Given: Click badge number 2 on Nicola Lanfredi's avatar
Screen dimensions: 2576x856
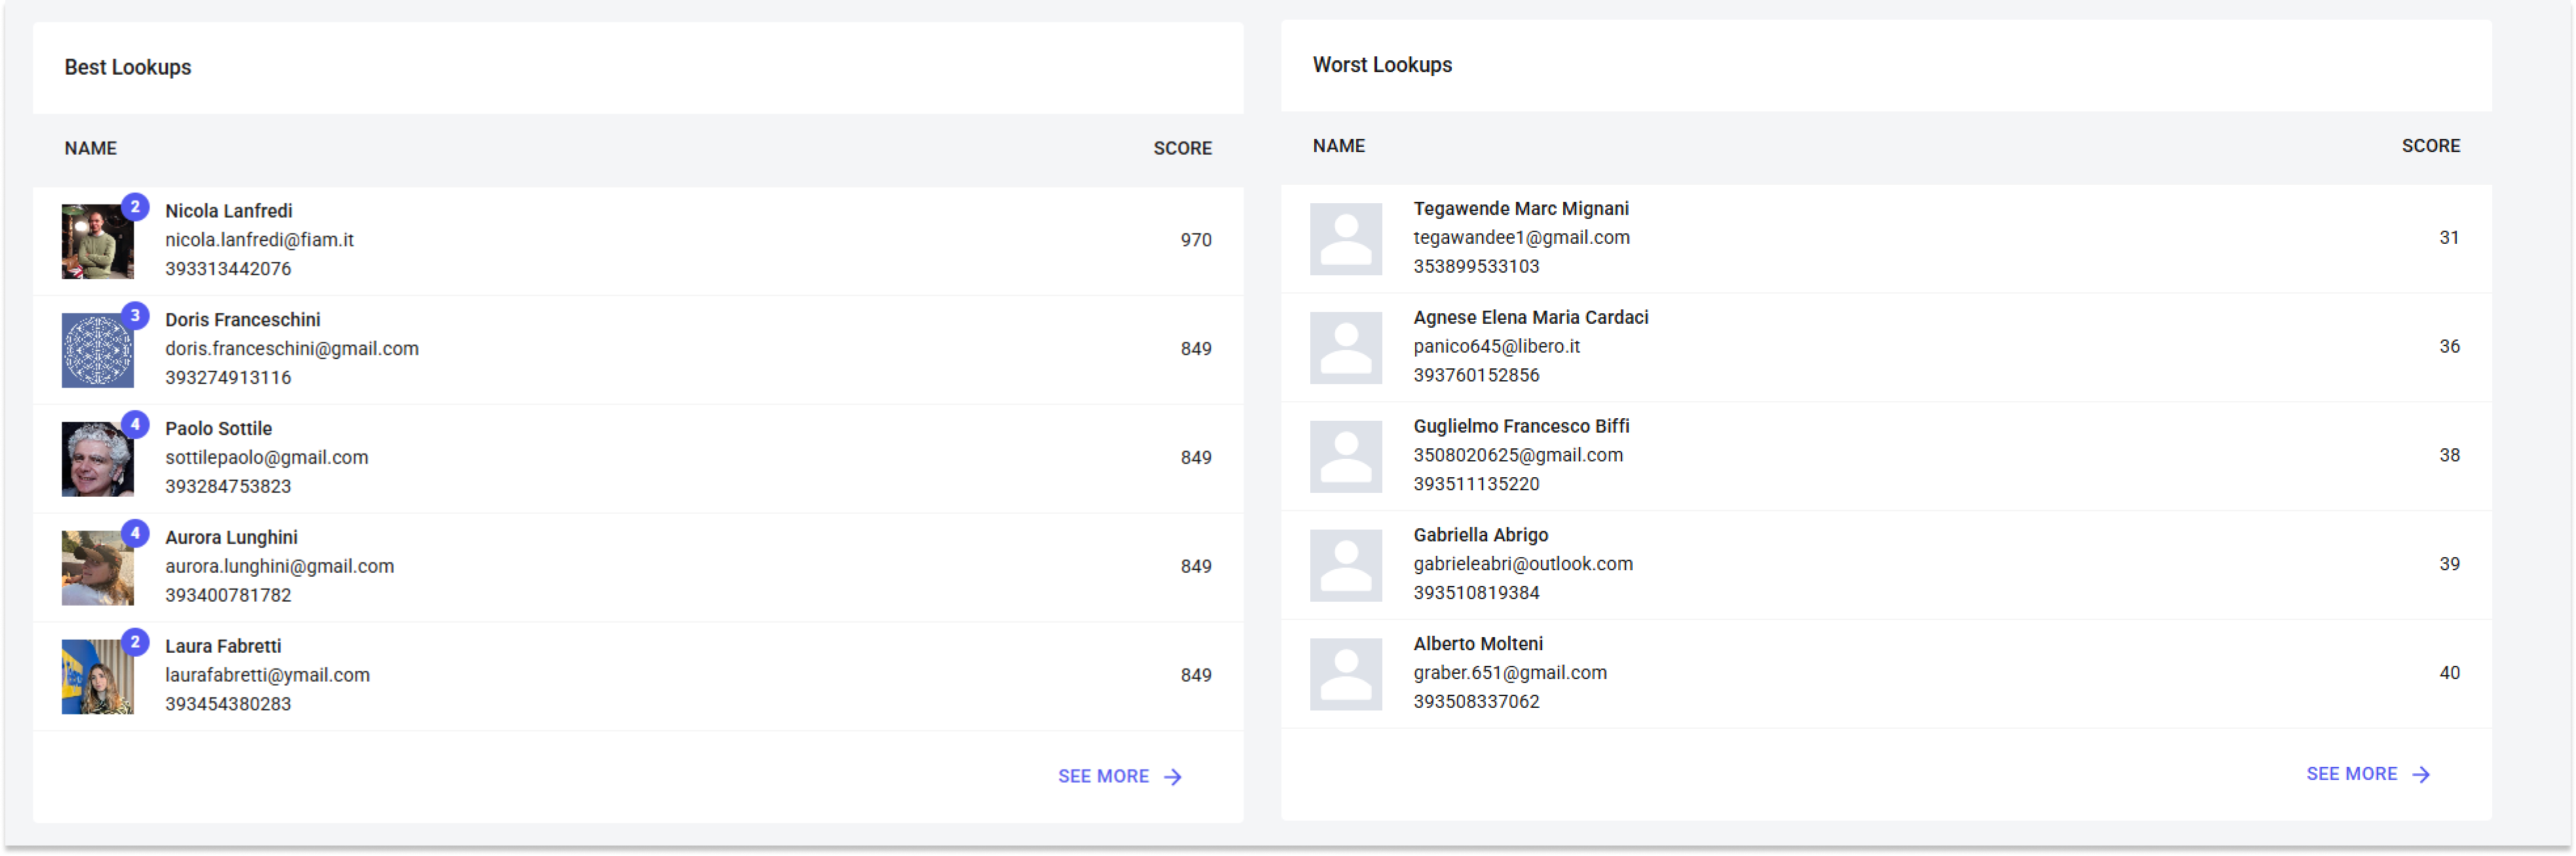Looking at the screenshot, I should (135, 207).
